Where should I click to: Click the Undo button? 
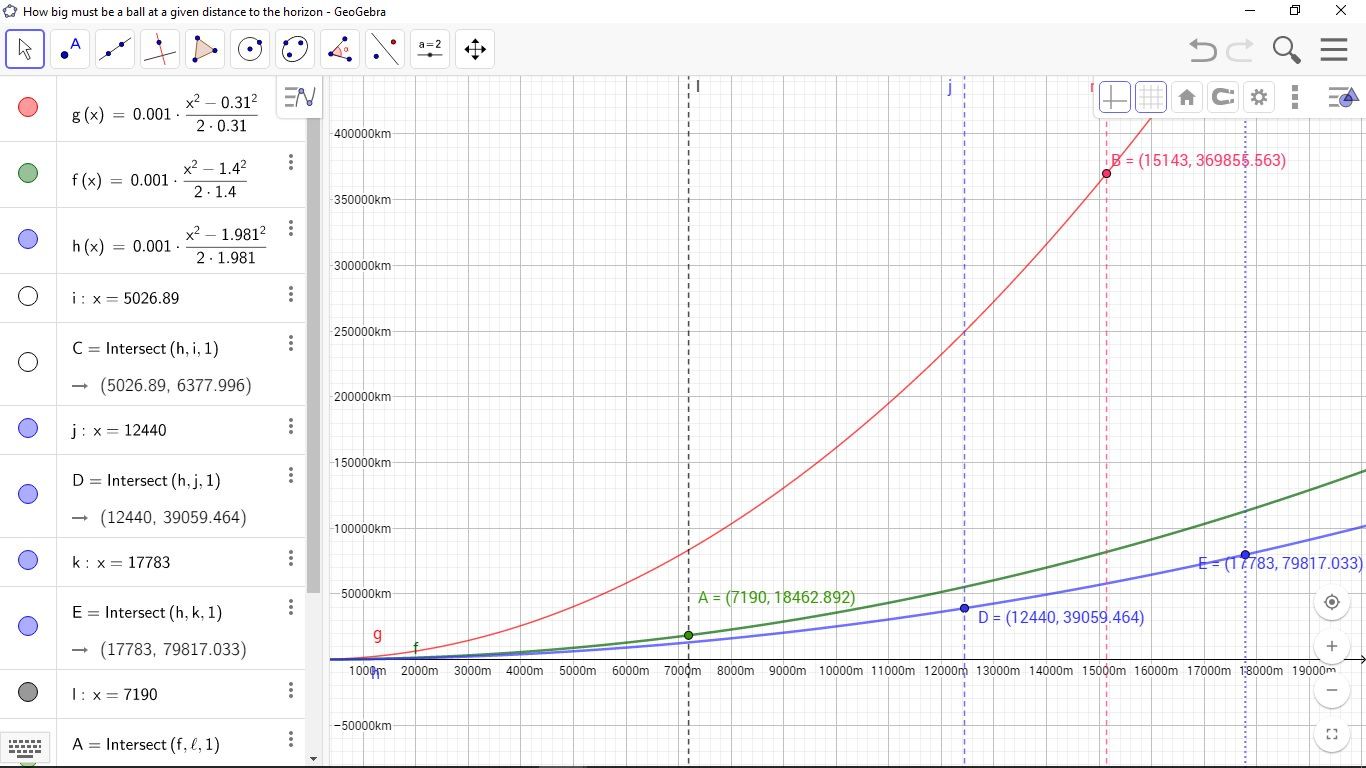(1202, 49)
